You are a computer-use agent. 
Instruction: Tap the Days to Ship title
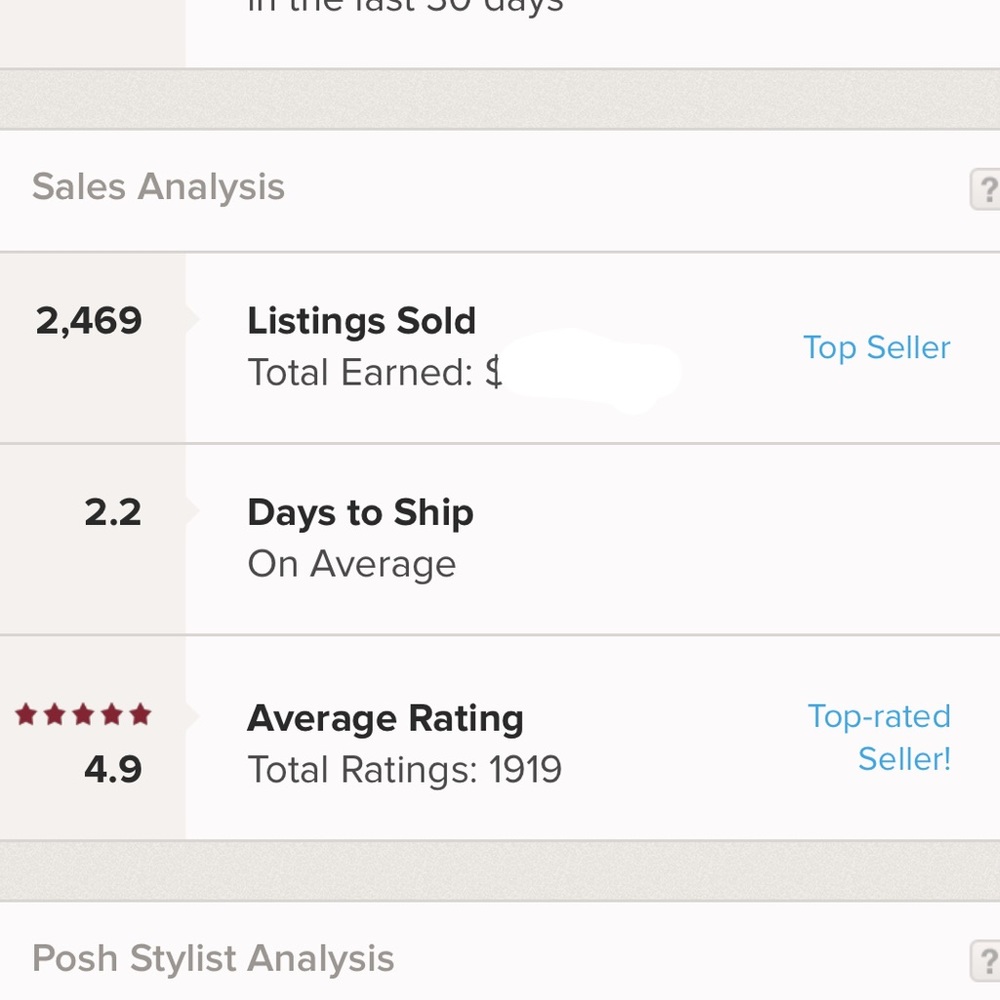click(x=360, y=513)
